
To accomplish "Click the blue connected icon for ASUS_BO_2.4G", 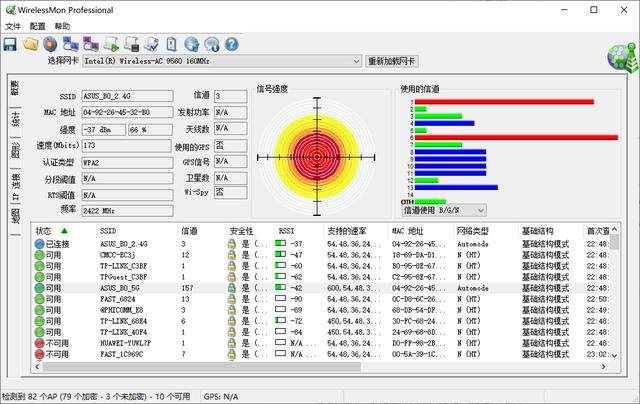I will tap(39, 244).
